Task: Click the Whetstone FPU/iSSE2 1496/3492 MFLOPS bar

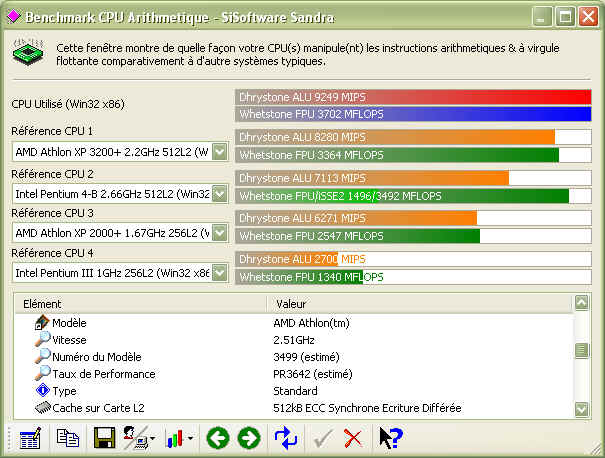Action: [x=413, y=196]
